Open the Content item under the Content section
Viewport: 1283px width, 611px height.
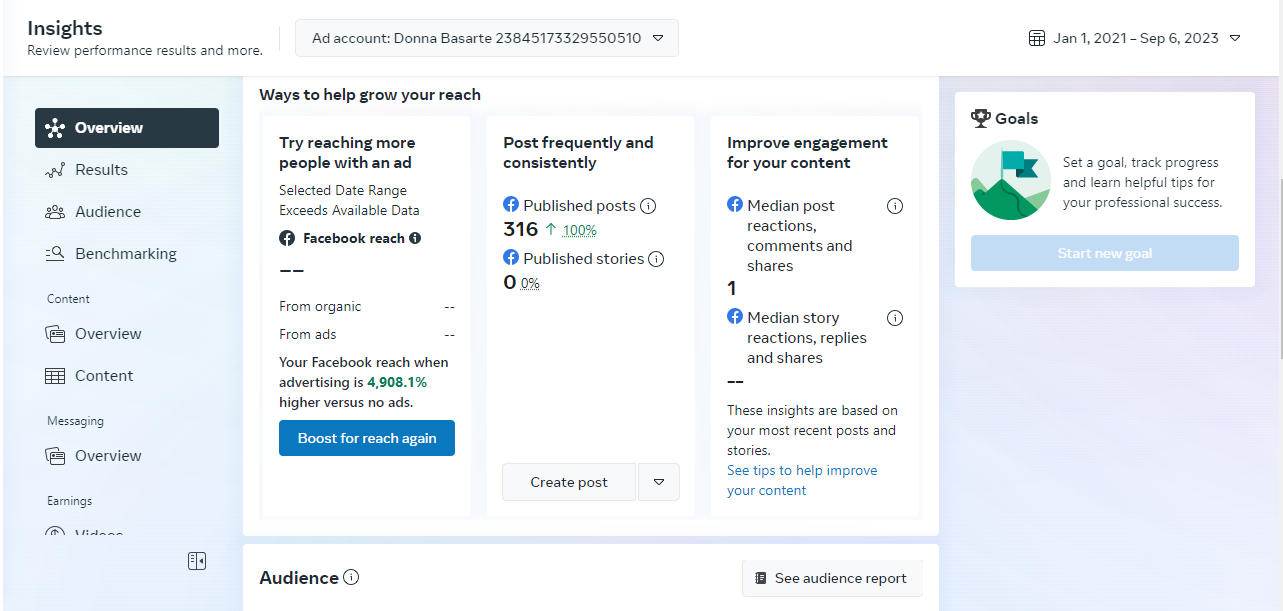coord(103,376)
